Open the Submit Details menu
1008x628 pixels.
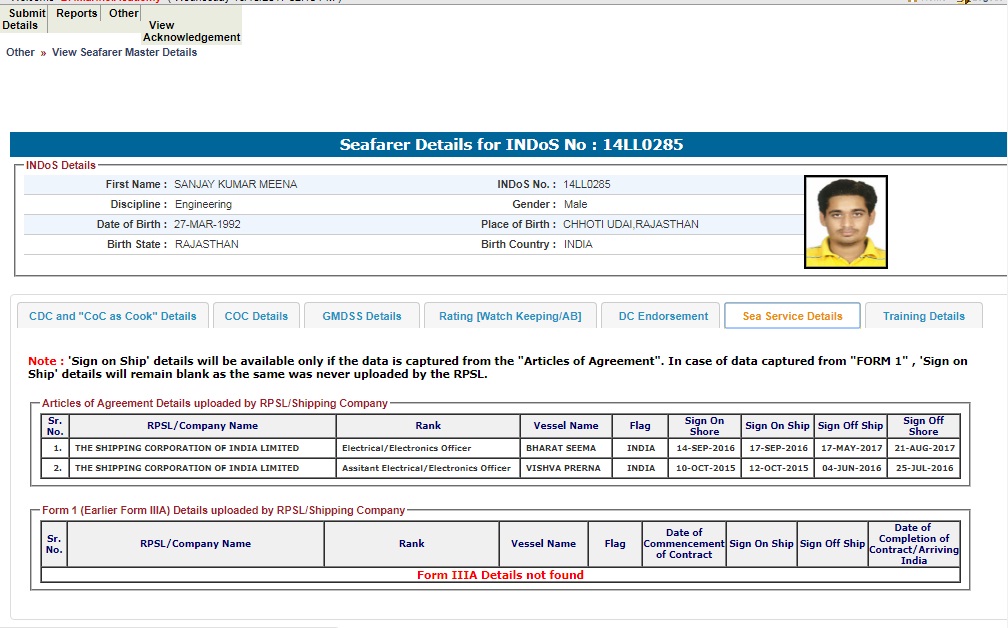click(x=23, y=19)
